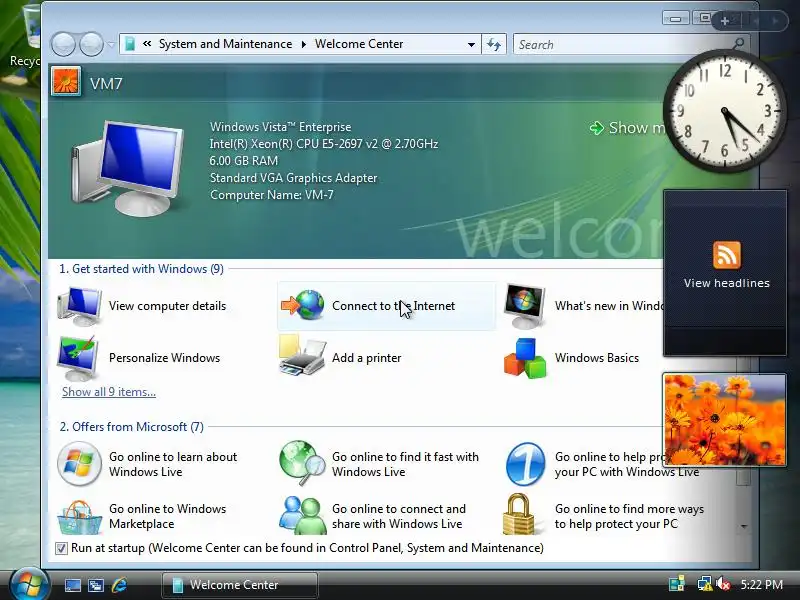Click the Windows Basics label
This screenshot has height=600, width=800.
pos(596,358)
